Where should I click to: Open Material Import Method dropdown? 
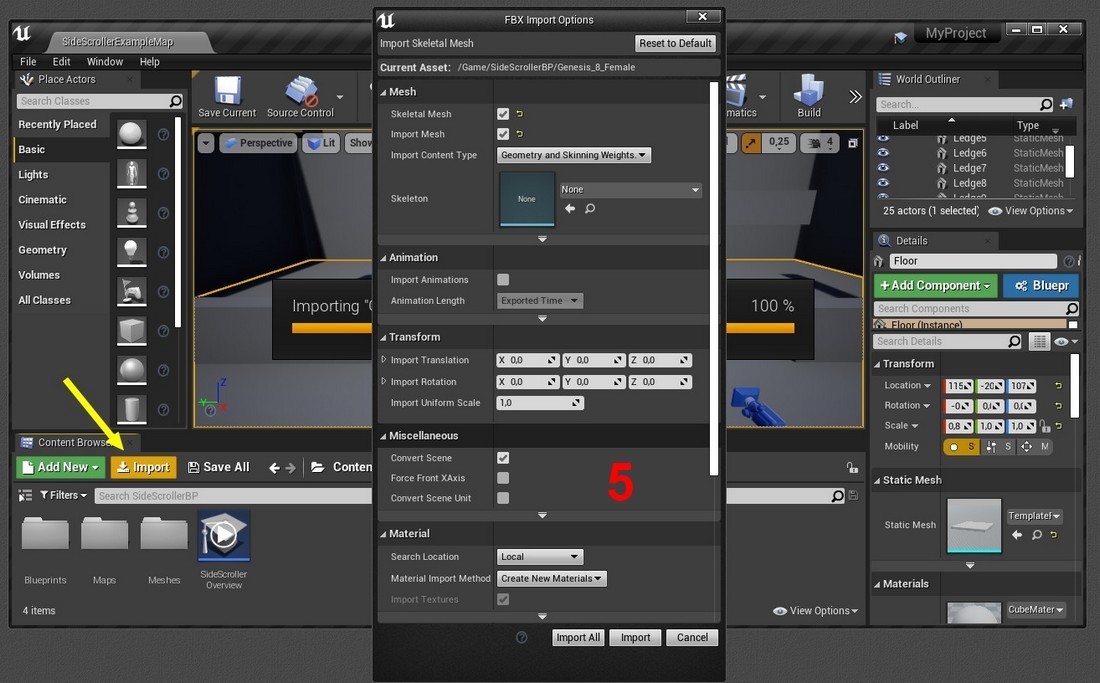coord(552,579)
